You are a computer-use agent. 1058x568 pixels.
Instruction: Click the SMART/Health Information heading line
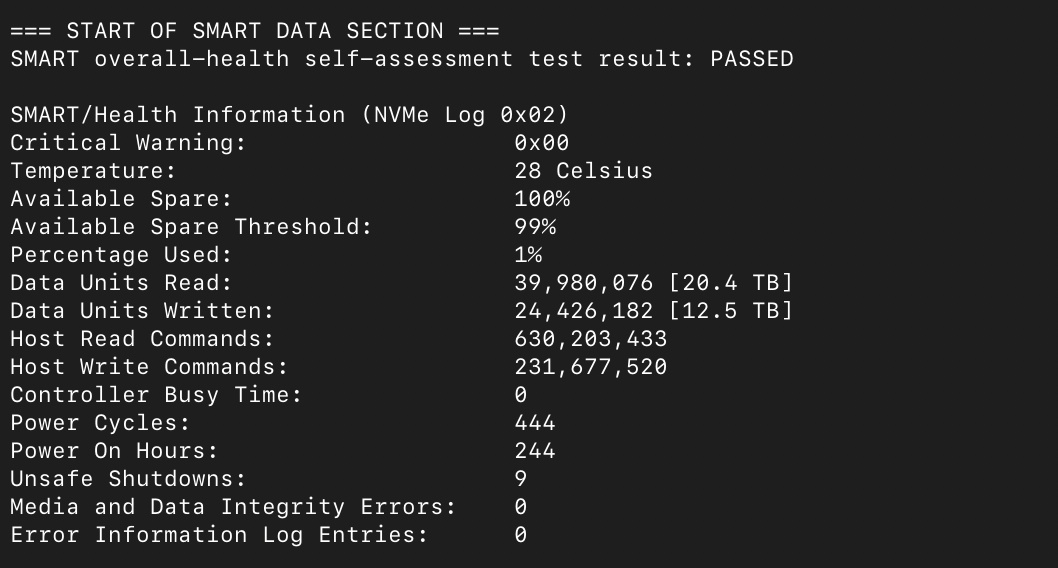(289, 115)
